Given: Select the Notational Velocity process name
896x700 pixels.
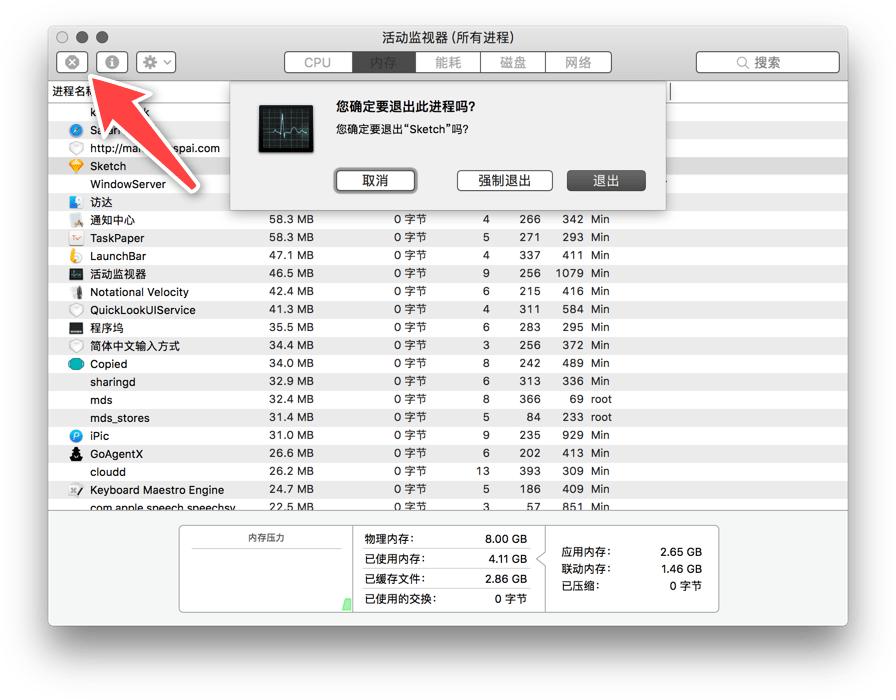Looking at the screenshot, I should tap(139, 292).
